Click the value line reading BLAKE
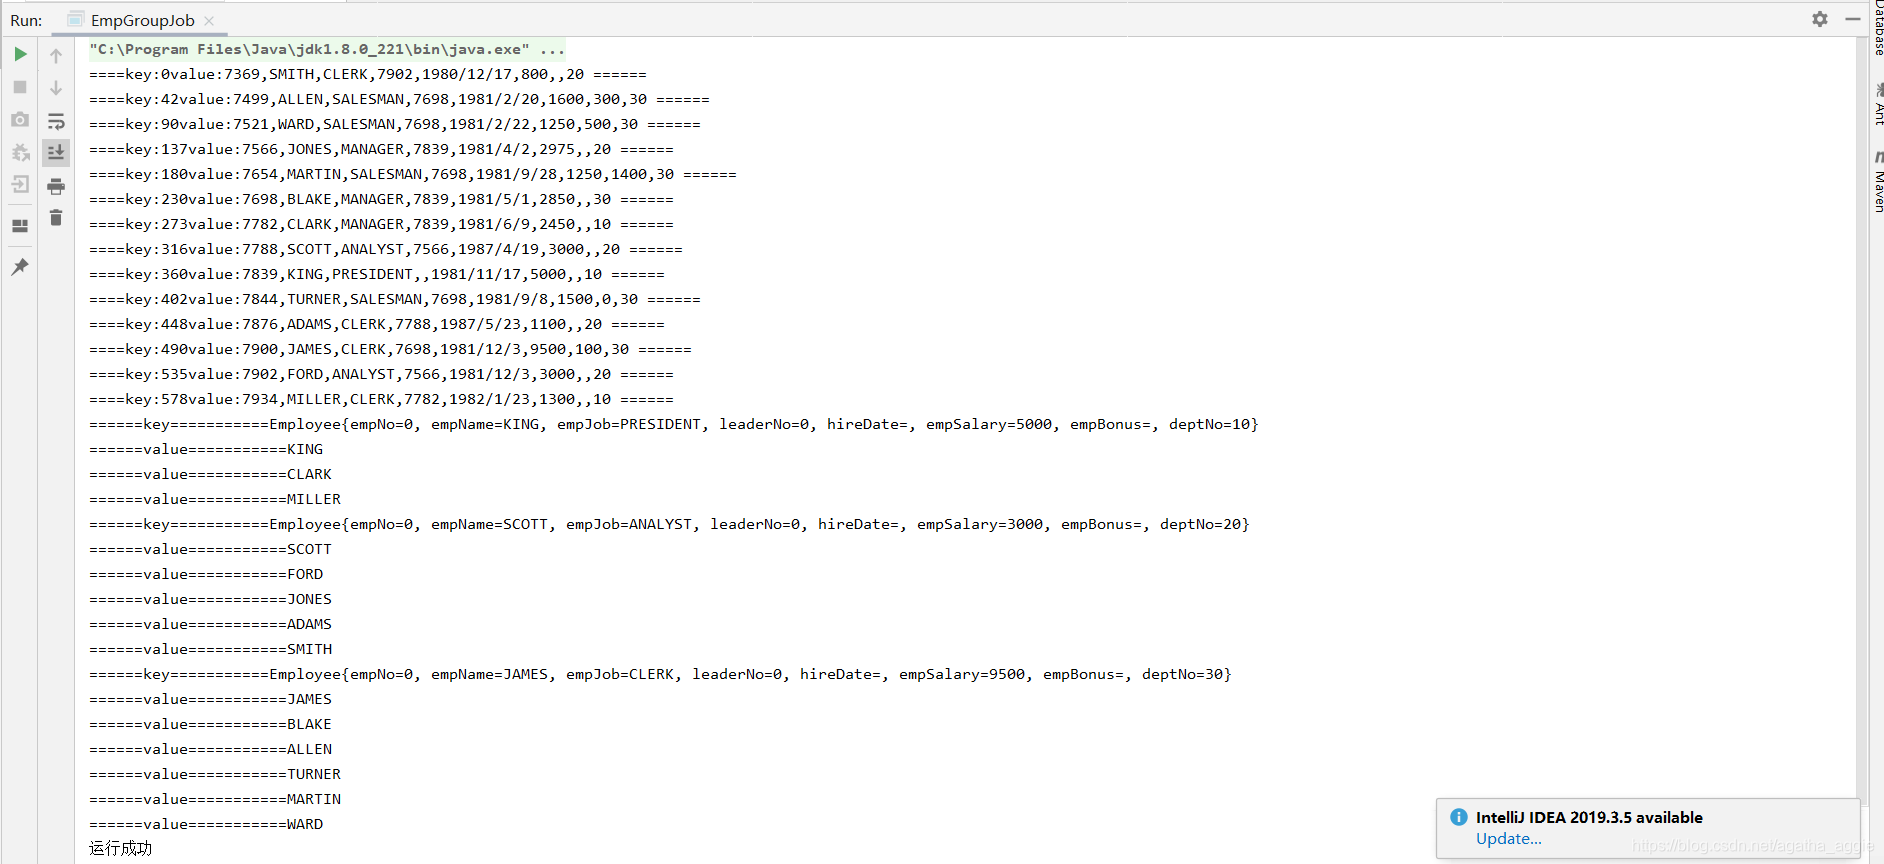 pos(210,724)
